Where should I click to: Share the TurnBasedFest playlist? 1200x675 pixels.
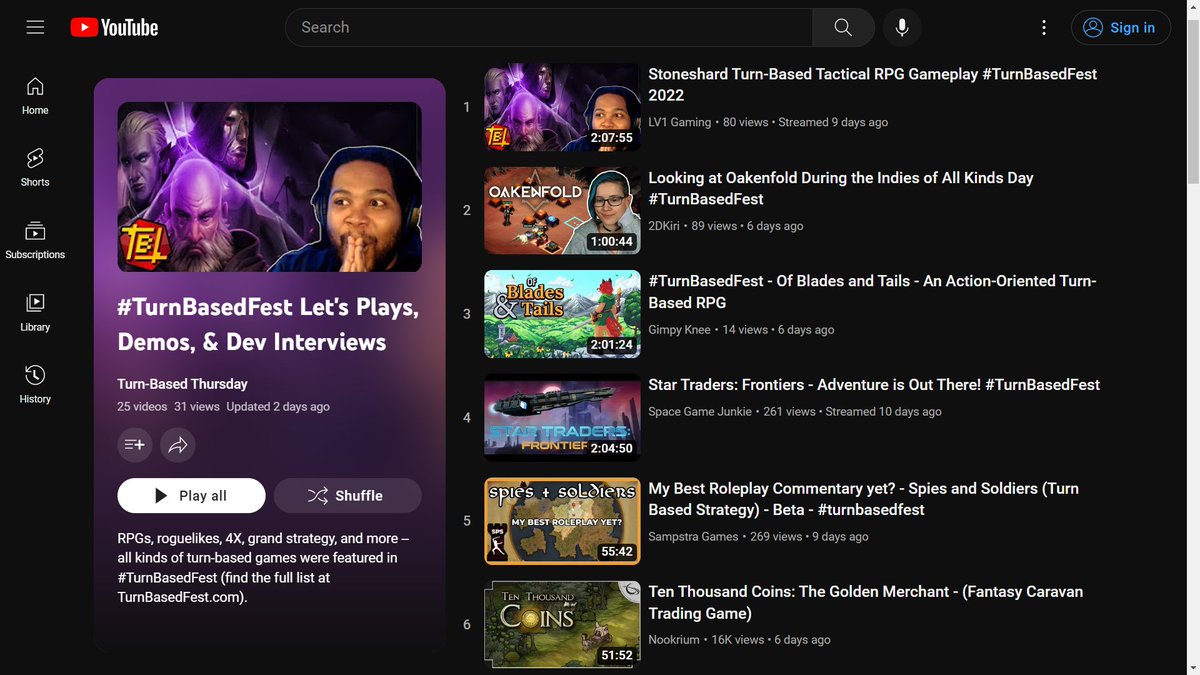(178, 444)
